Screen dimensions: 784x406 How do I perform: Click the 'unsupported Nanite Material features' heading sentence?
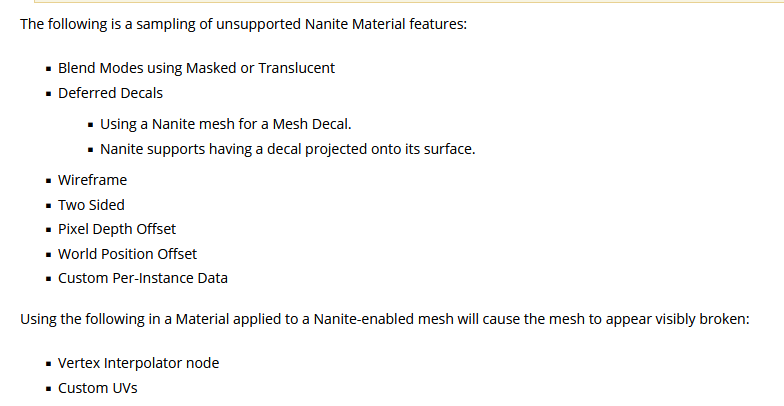[244, 24]
